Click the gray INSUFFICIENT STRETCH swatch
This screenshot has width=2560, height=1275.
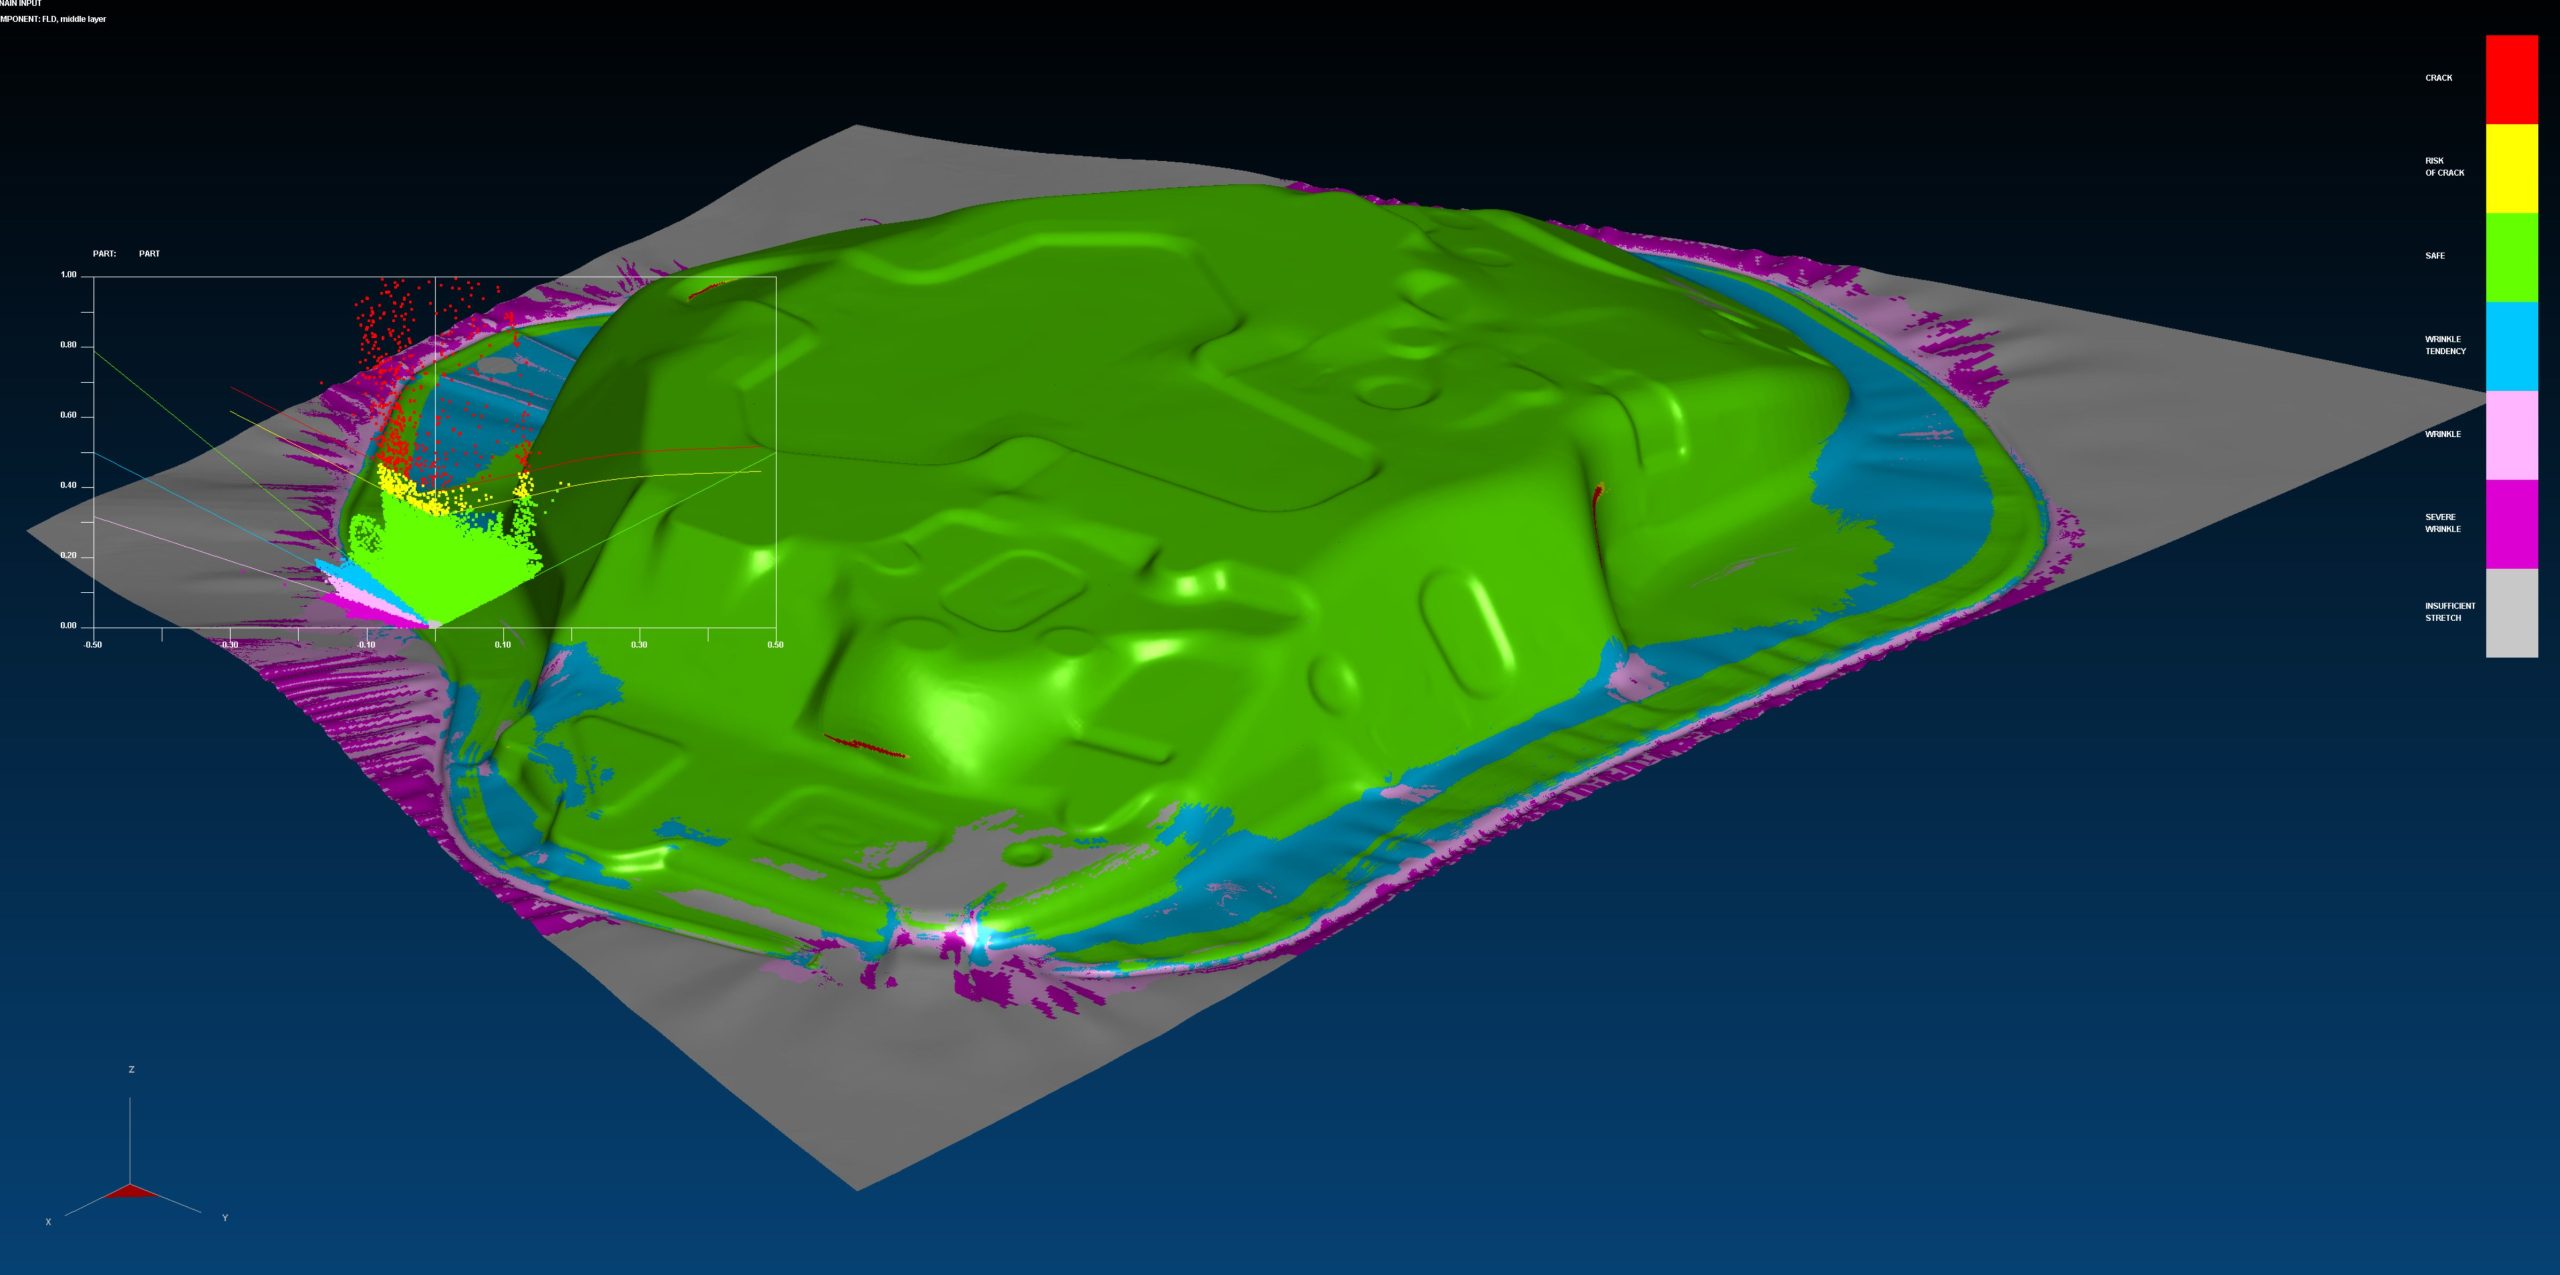(2511, 613)
